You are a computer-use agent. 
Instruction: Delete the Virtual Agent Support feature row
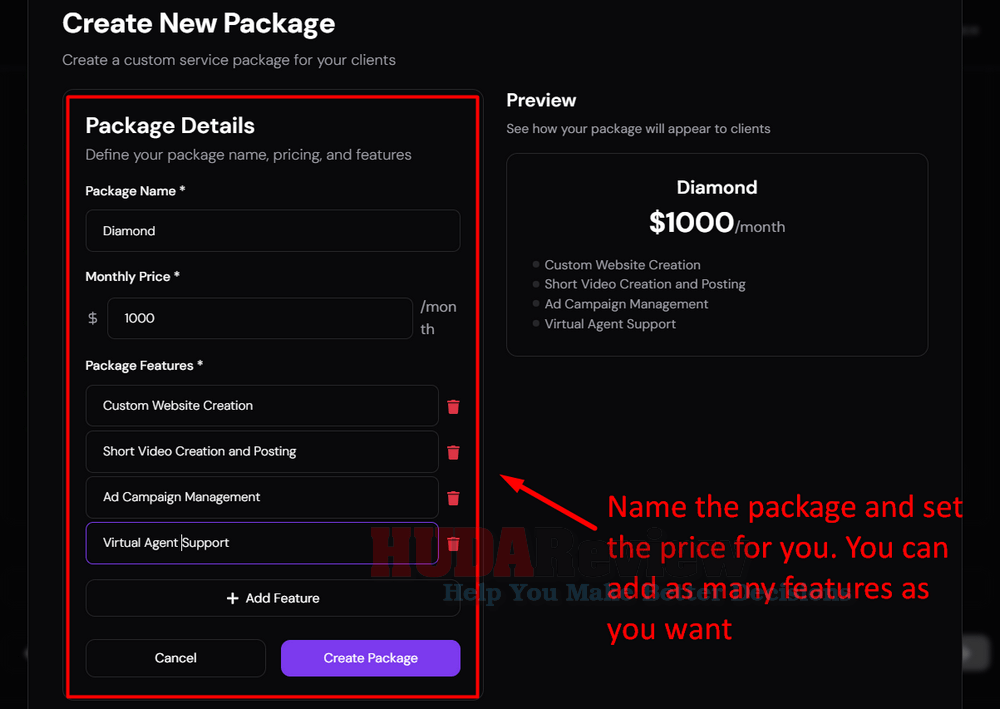point(453,544)
